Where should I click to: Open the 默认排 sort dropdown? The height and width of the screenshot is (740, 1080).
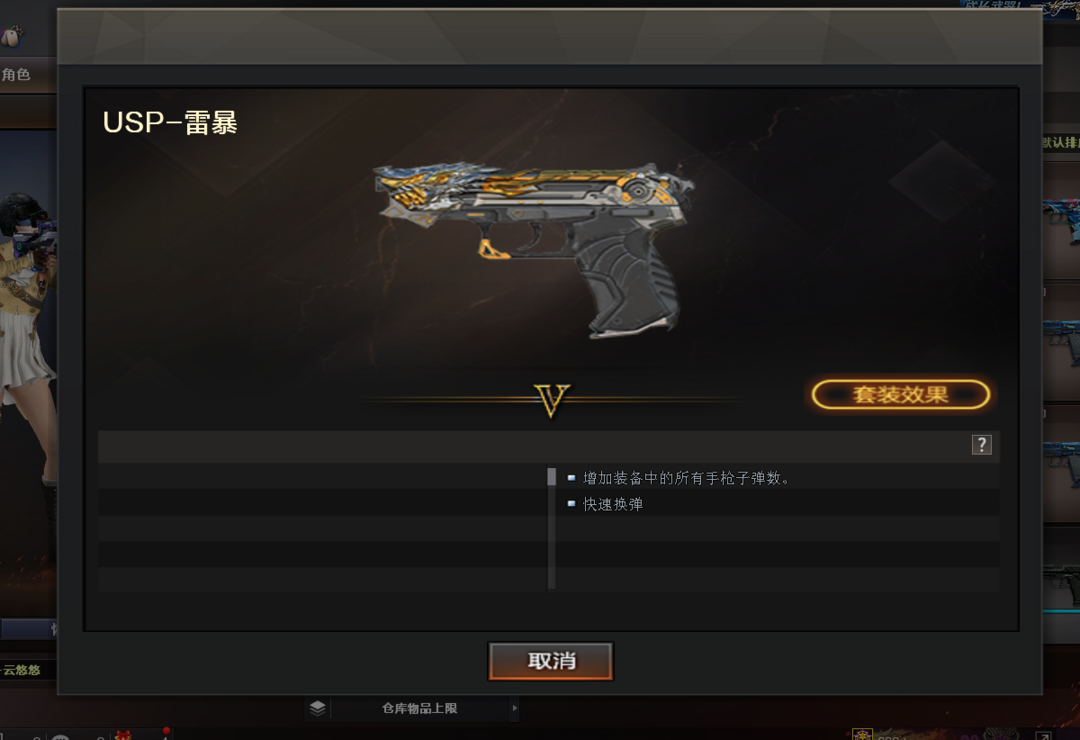point(1061,143)
